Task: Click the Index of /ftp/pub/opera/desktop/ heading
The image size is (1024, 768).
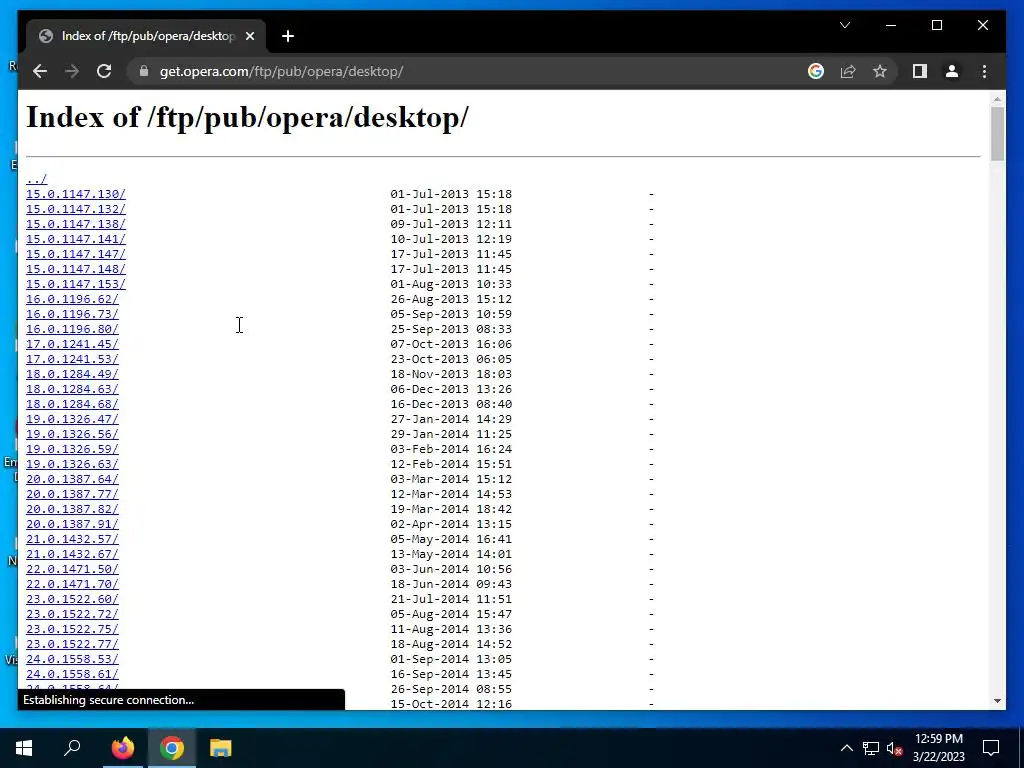Action: click(x=248, y=118)
